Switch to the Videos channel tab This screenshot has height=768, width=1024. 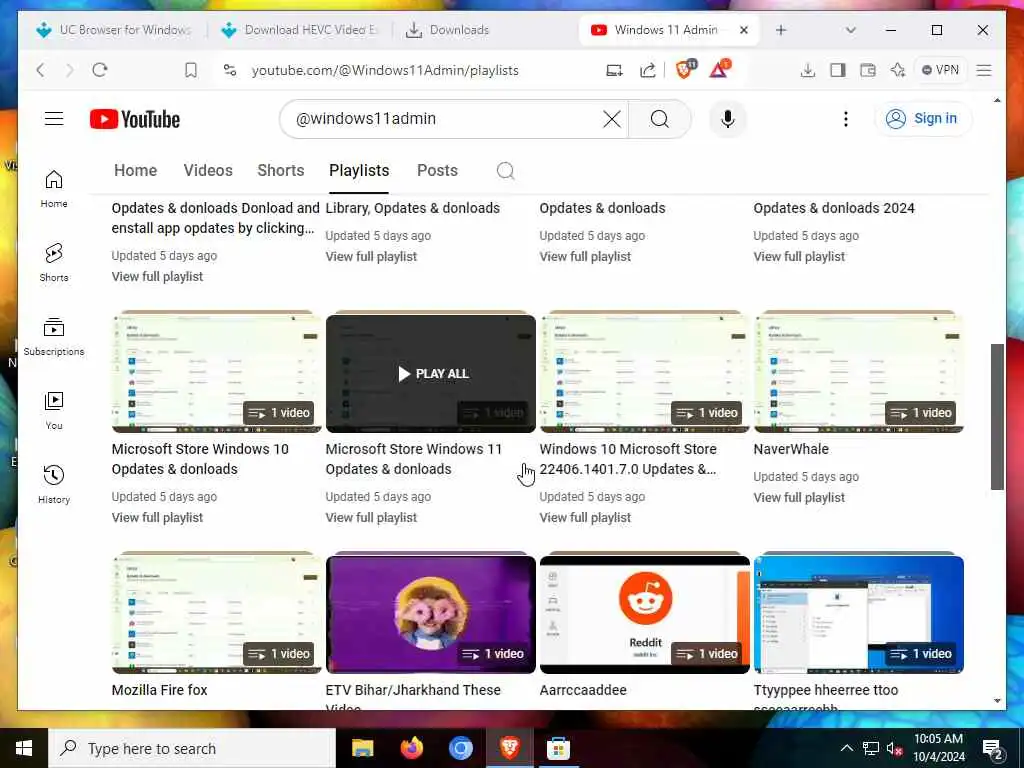(208, 170)
